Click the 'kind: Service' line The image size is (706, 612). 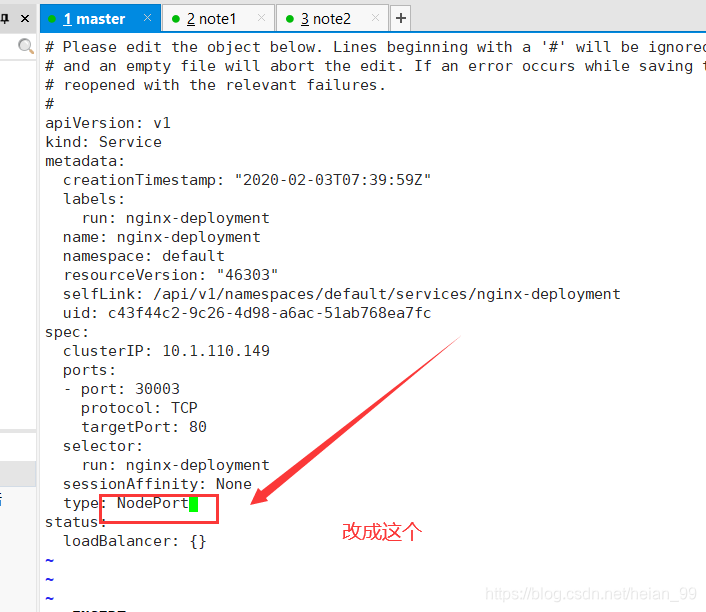coord(104,142)
